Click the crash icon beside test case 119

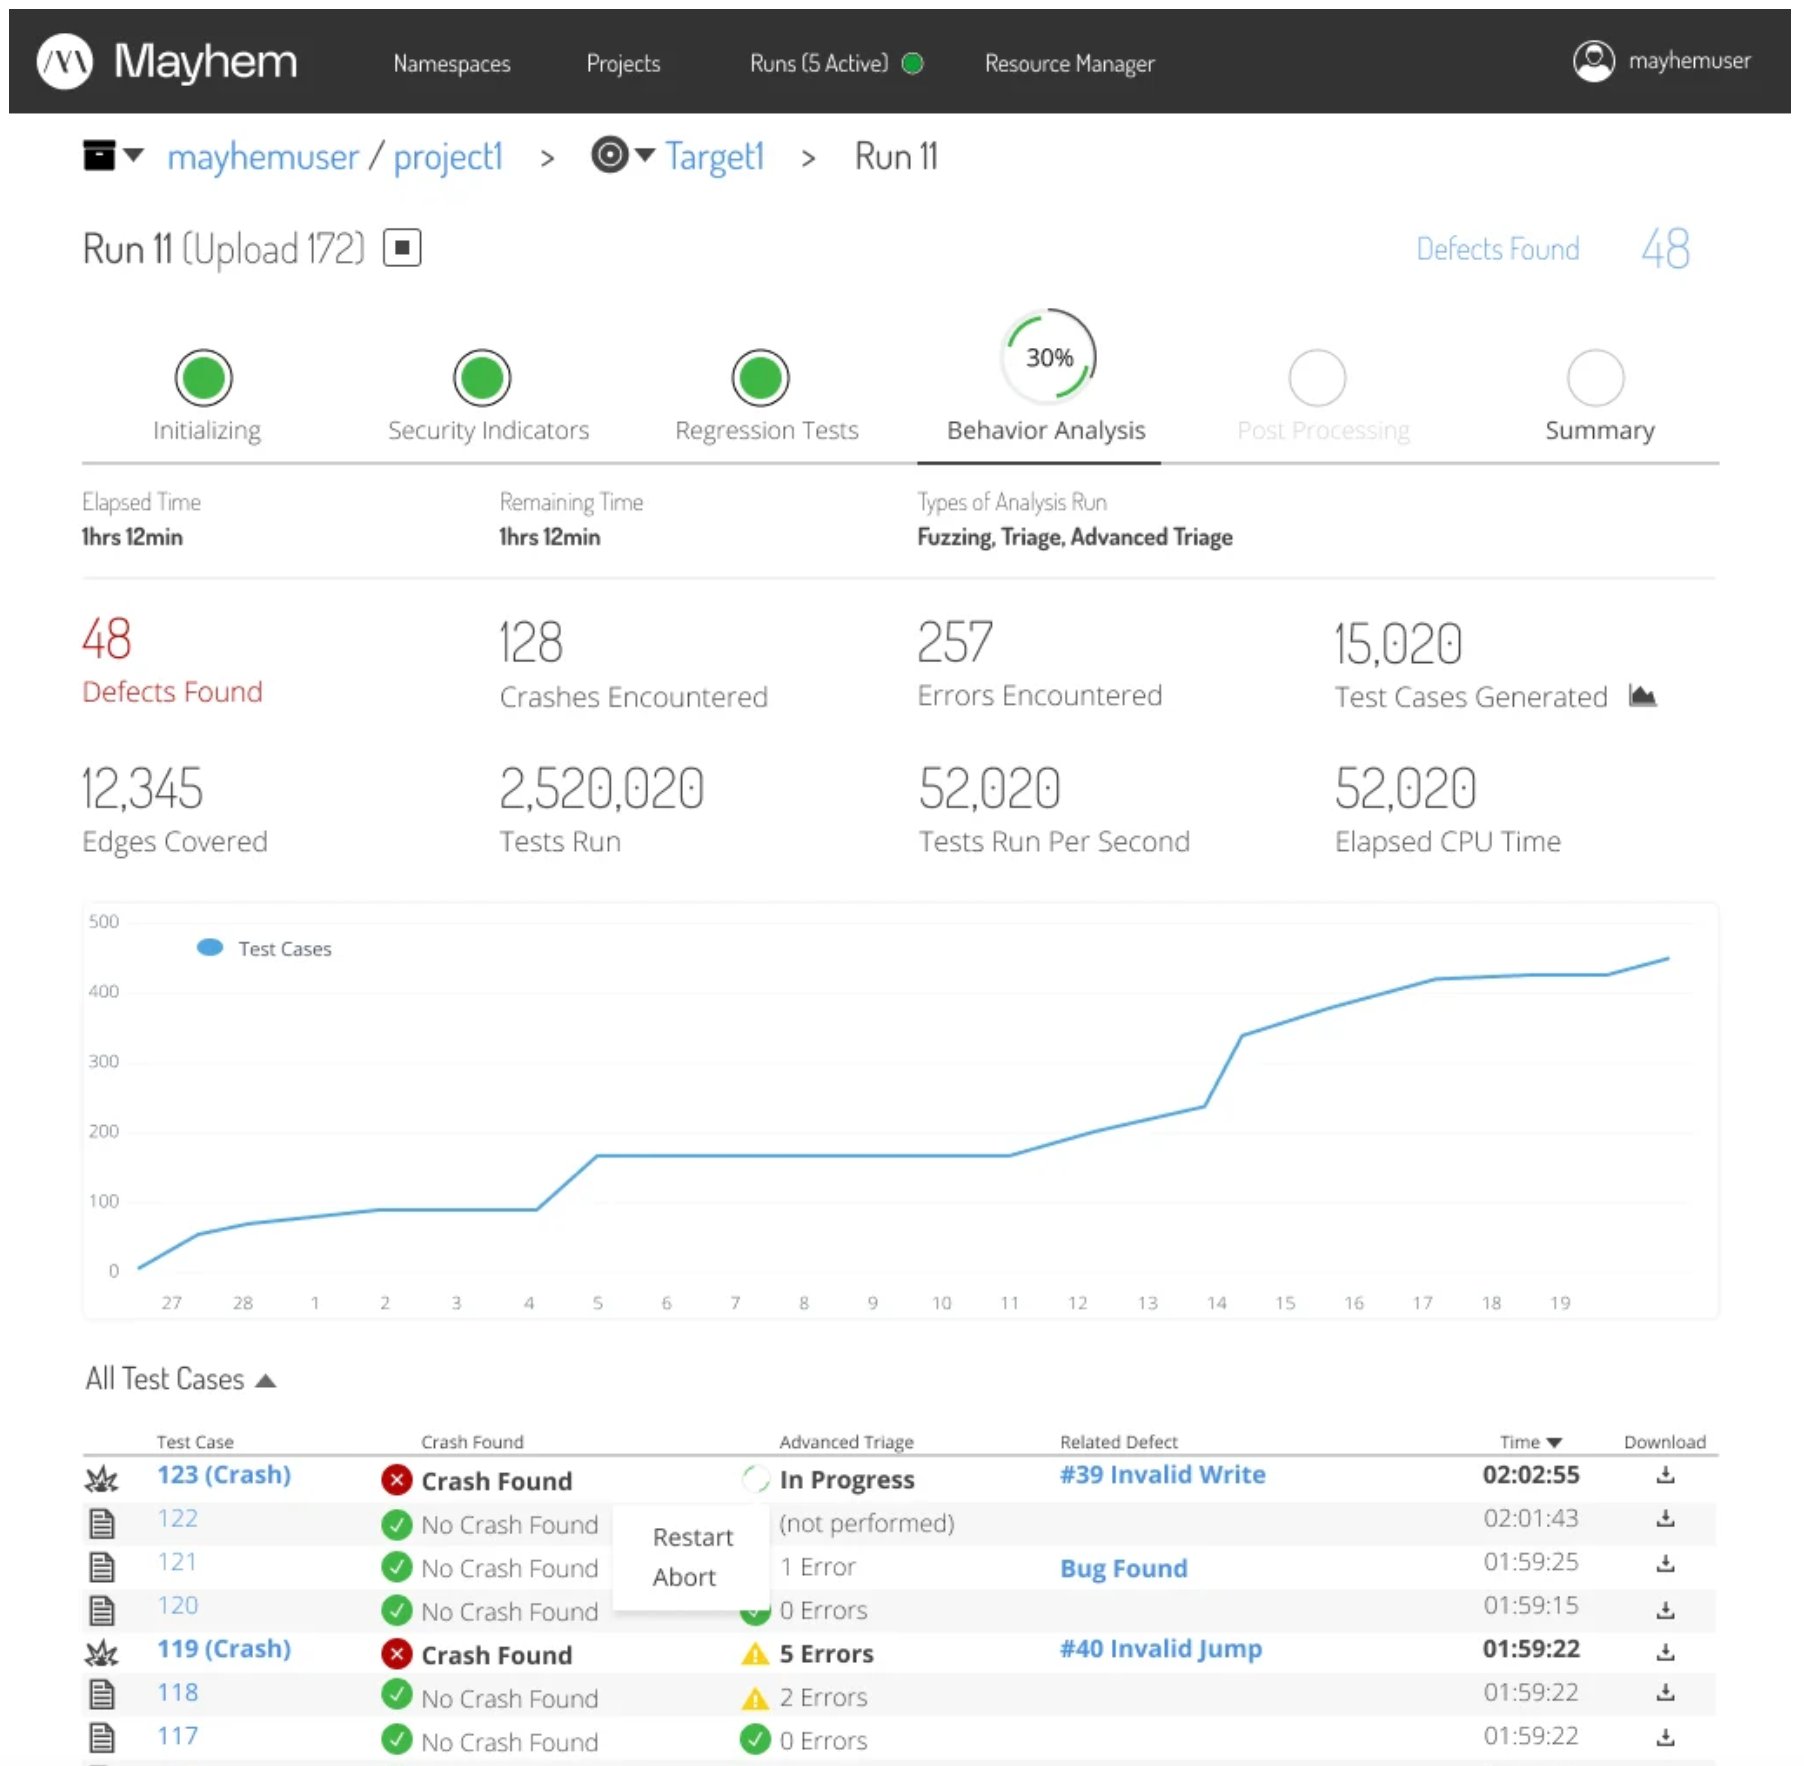(101, 1655)
